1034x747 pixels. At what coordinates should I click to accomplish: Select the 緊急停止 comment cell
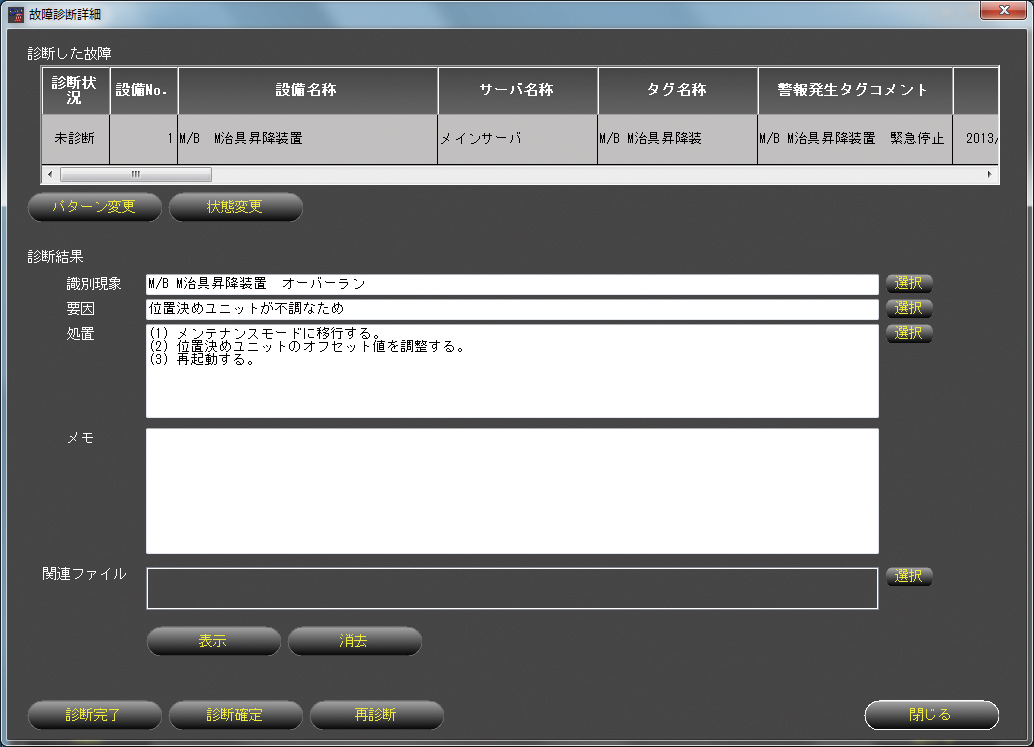point(855,139)
